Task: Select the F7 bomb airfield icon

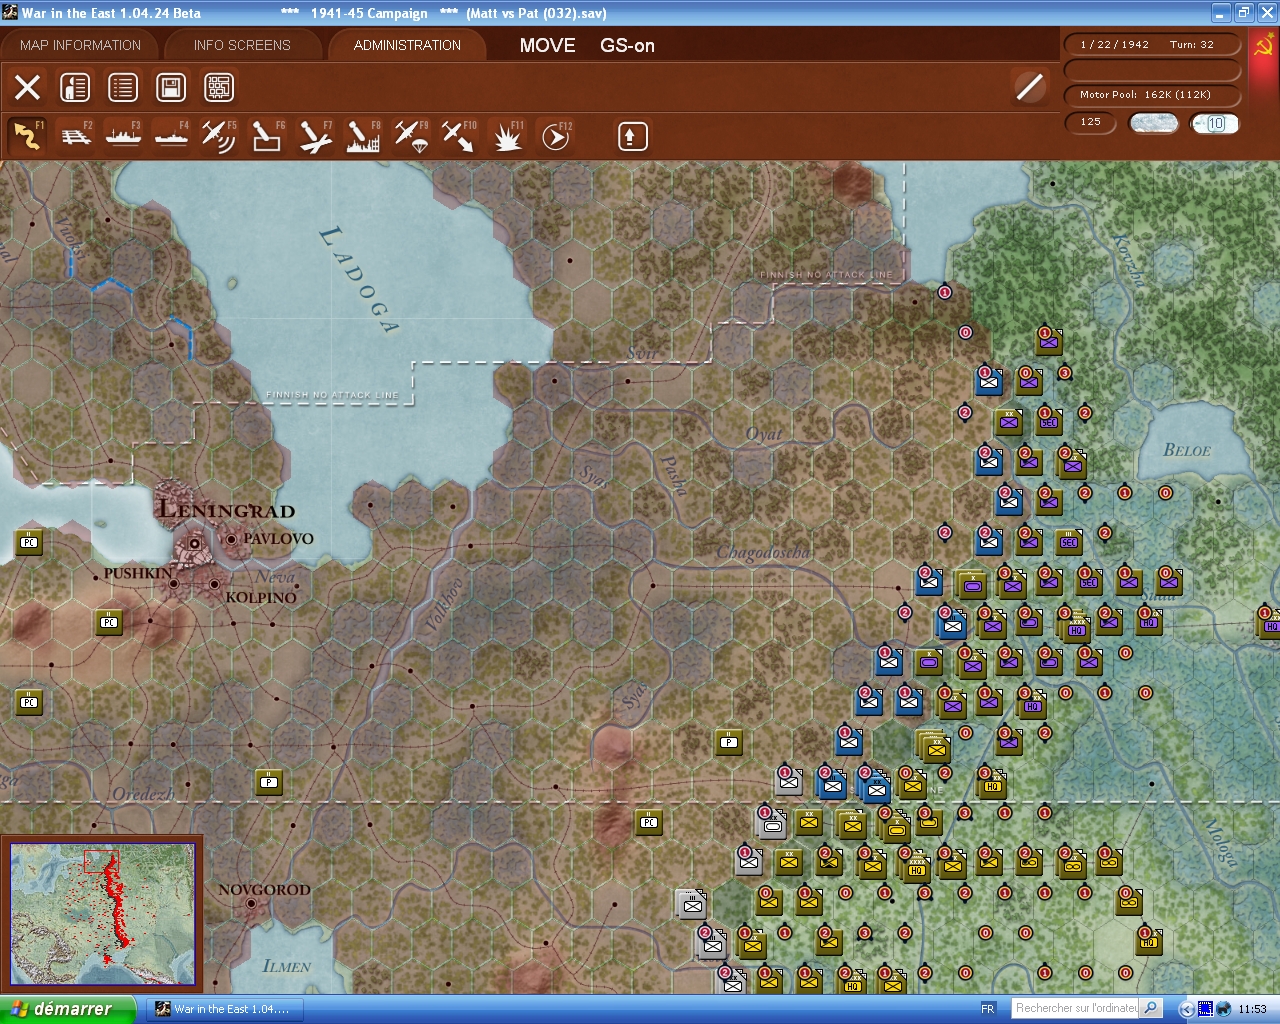Action: [315, 136]
